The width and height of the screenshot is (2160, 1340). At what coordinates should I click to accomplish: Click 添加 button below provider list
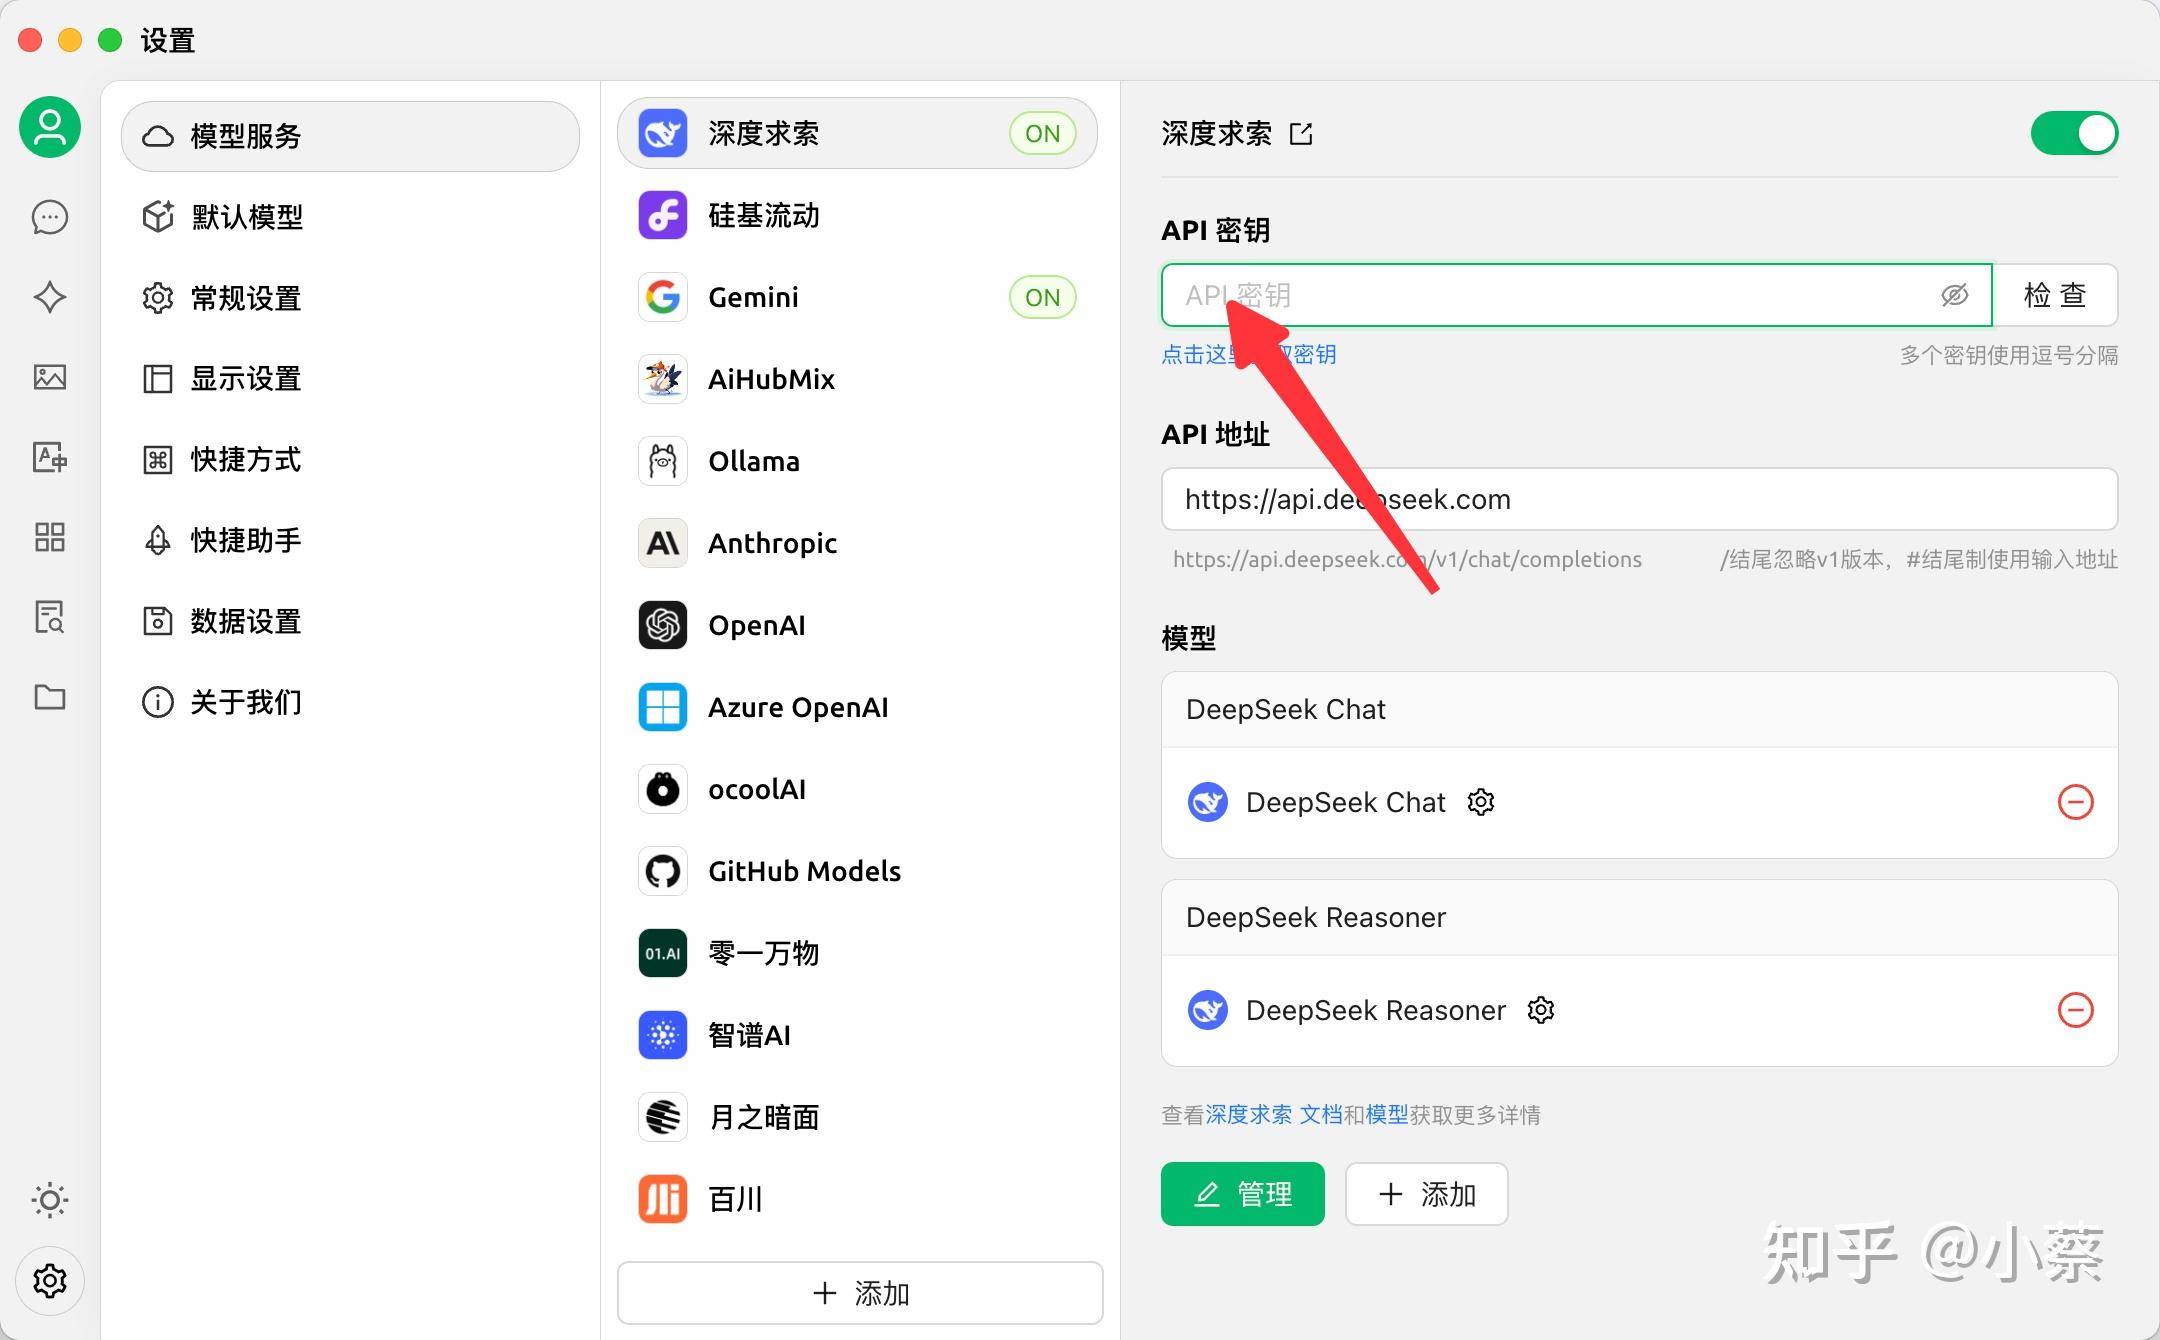[860, 1293]
